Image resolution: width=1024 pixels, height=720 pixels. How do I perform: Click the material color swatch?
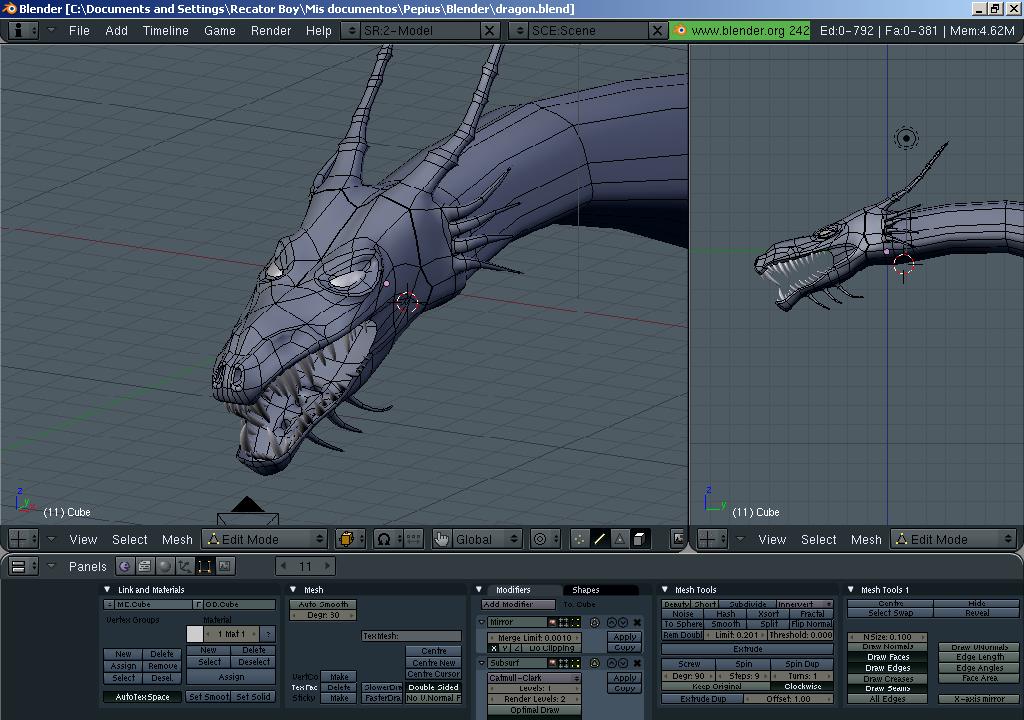tap(195, 634)
